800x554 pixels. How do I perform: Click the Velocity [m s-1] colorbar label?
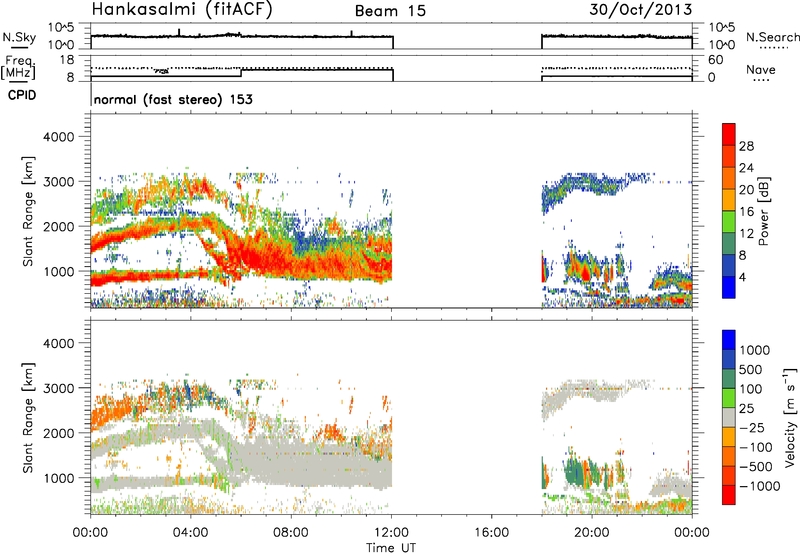(790, 417)
